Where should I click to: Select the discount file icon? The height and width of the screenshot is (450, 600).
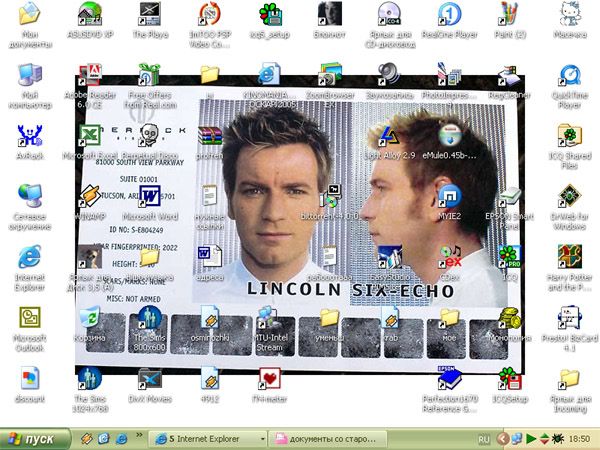pyautogui.click(x=30, y=378)
